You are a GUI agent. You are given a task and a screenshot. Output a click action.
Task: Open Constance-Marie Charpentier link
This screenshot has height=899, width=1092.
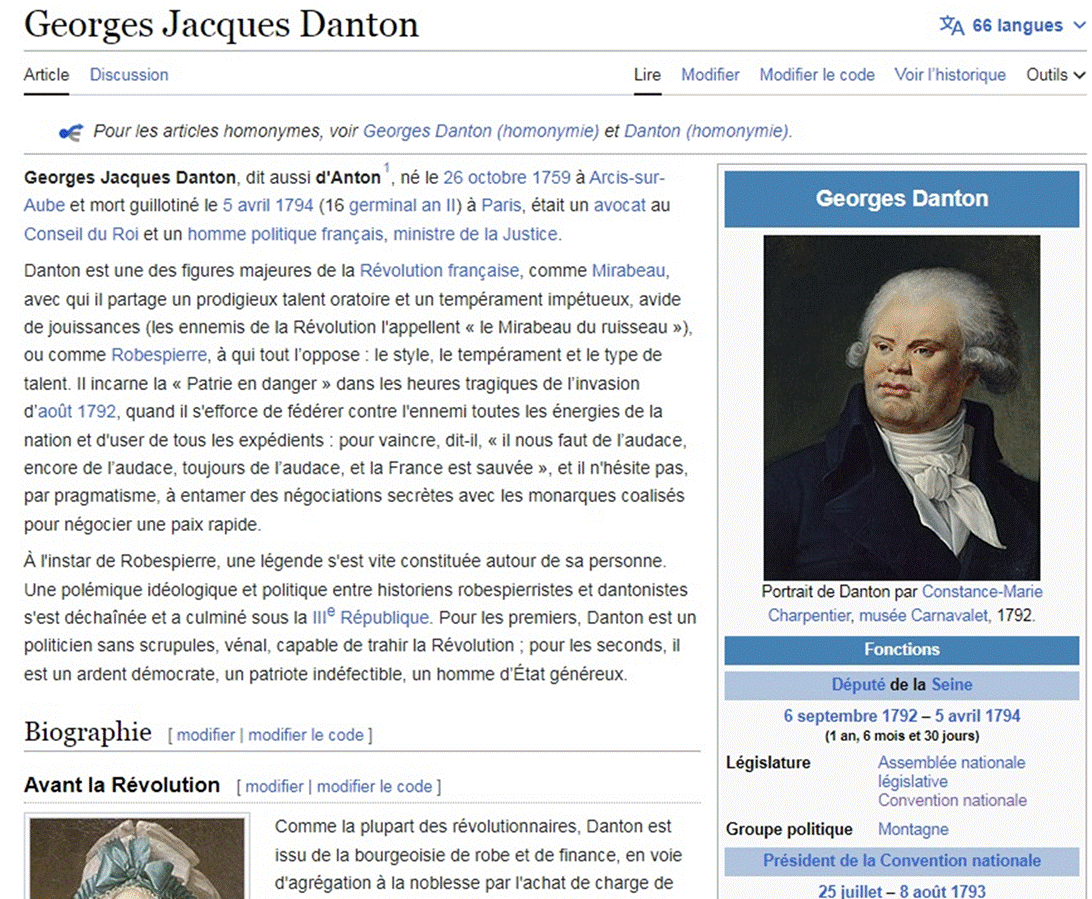click(x=982, y=592)
